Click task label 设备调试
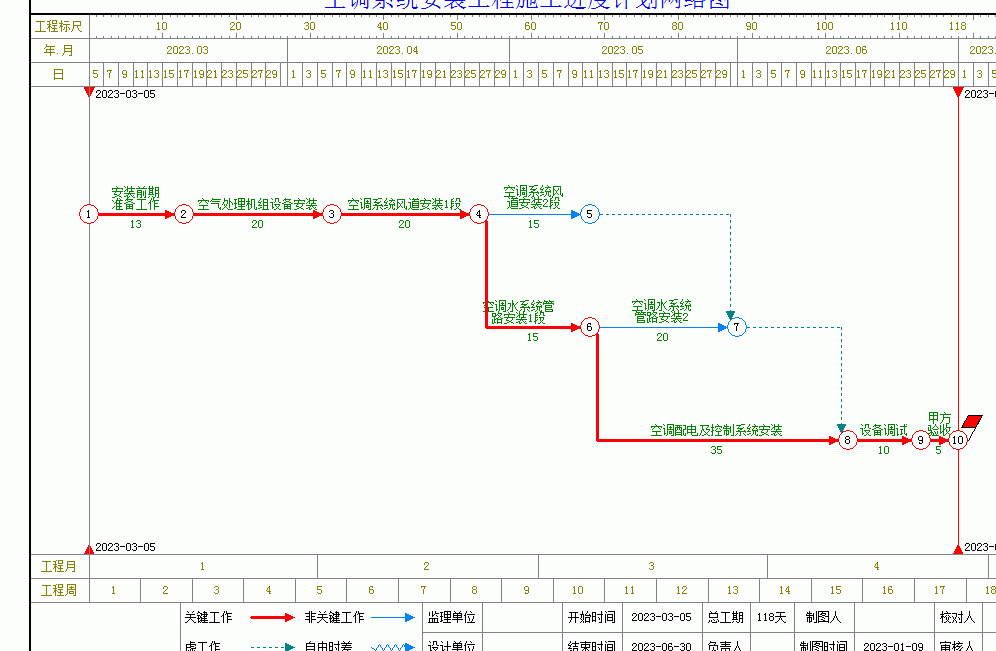 coord(884,430)
